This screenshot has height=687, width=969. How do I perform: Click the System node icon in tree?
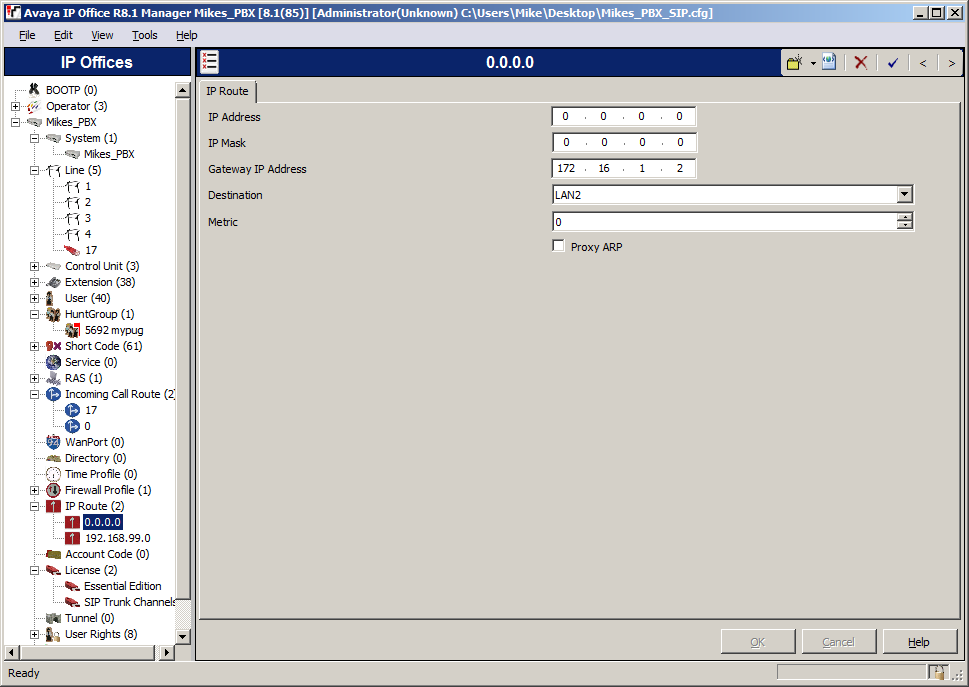[53, 138]
